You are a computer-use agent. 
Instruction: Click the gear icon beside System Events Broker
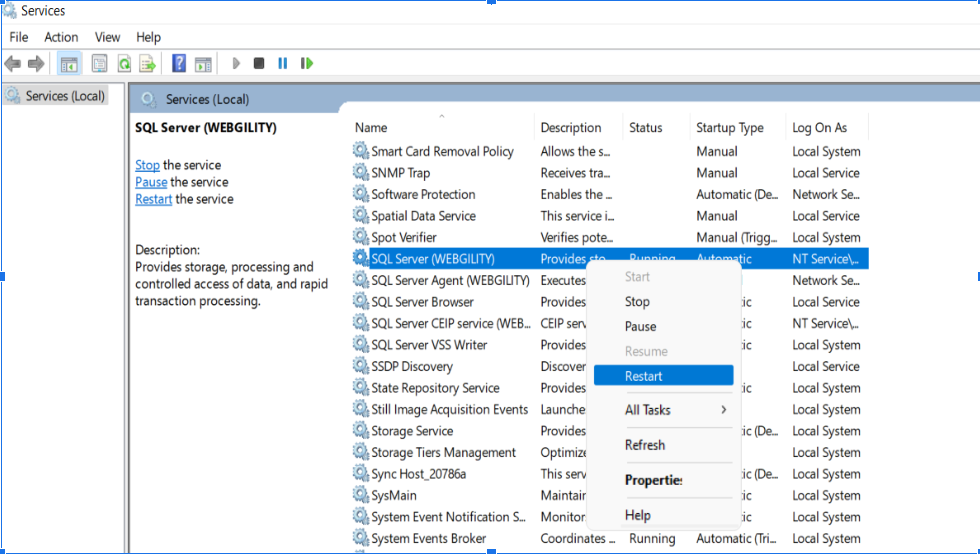click(361, 537)
